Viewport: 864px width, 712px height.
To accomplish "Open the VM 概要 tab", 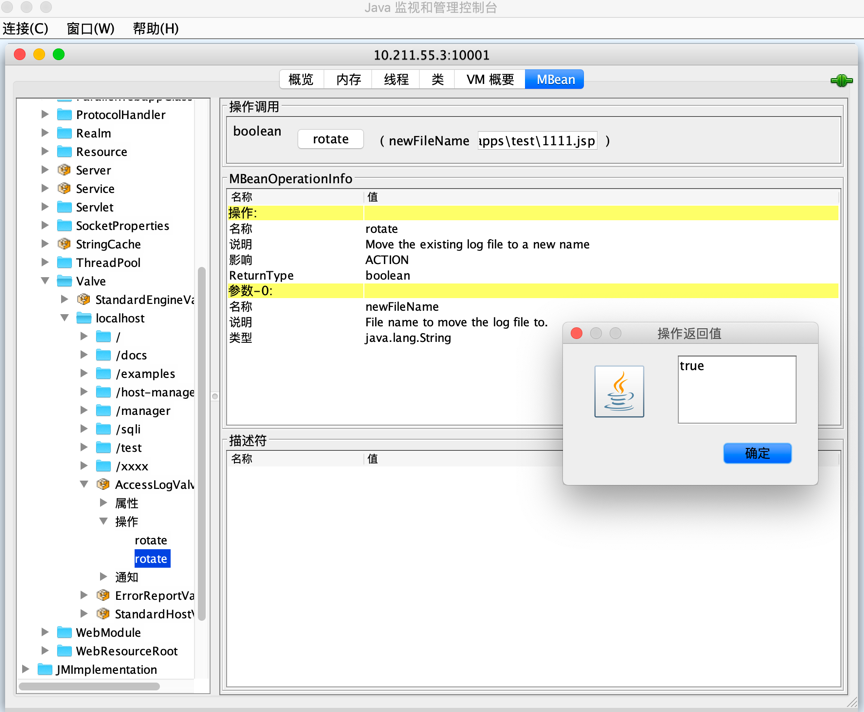I will 490,80.
